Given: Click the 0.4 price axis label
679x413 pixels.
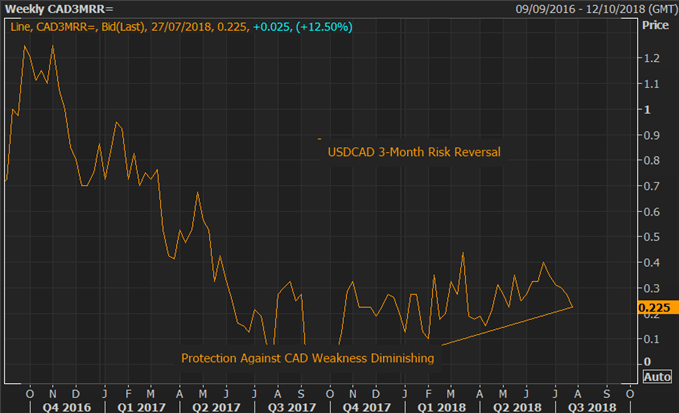Looking at the screenshot, I should pos(652,262).
